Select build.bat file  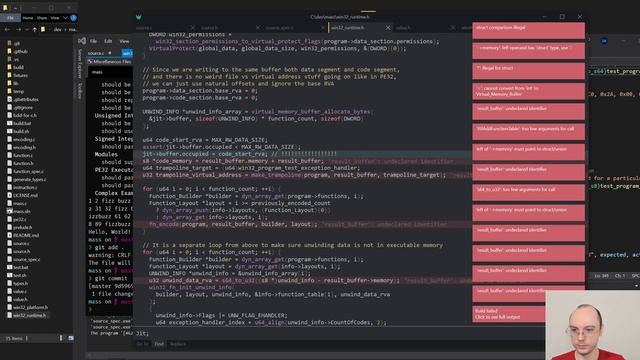click(19, 123)
